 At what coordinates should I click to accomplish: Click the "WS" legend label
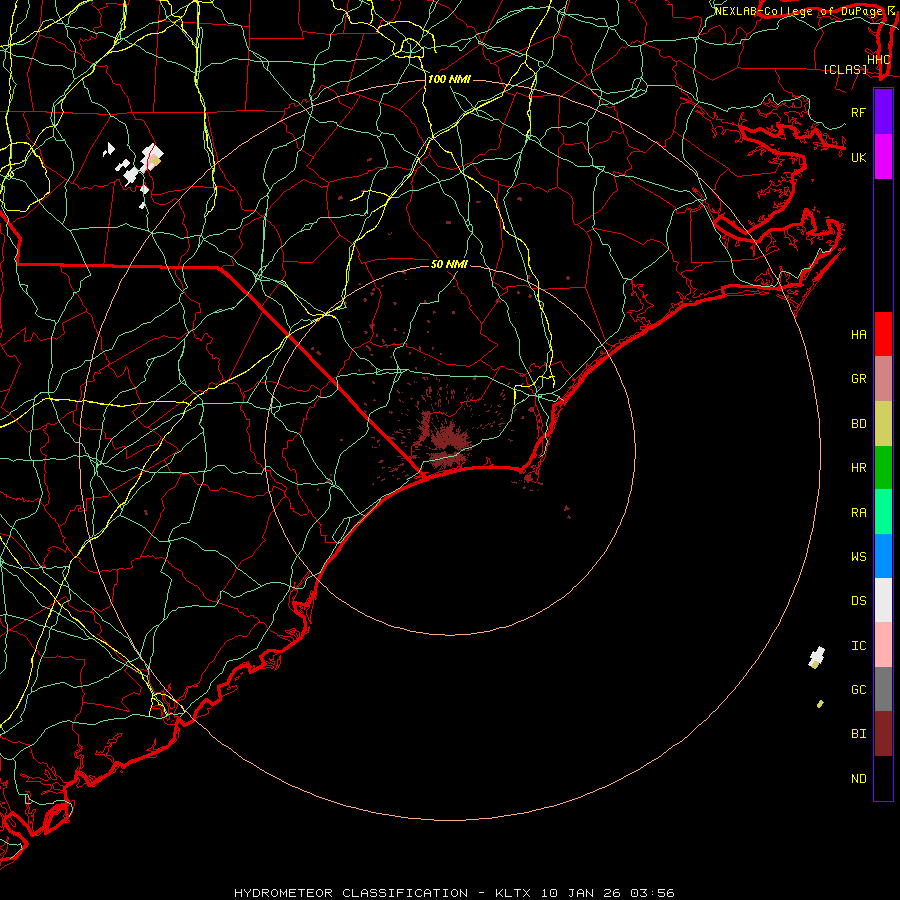click(858, 557)
